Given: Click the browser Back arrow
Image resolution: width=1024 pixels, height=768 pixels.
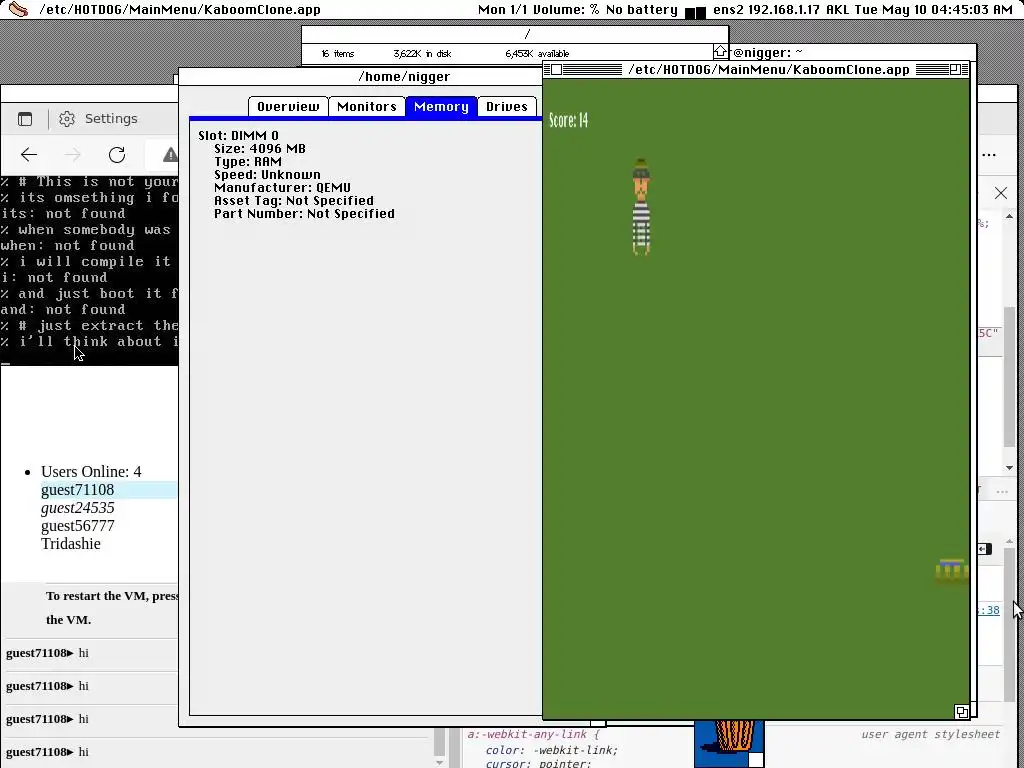Looking at the screenshot, I should (x=29, y=155).
